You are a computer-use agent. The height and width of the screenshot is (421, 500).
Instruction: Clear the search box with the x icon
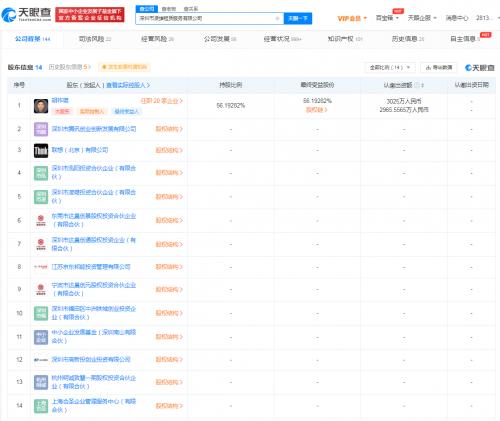[277, 18]
